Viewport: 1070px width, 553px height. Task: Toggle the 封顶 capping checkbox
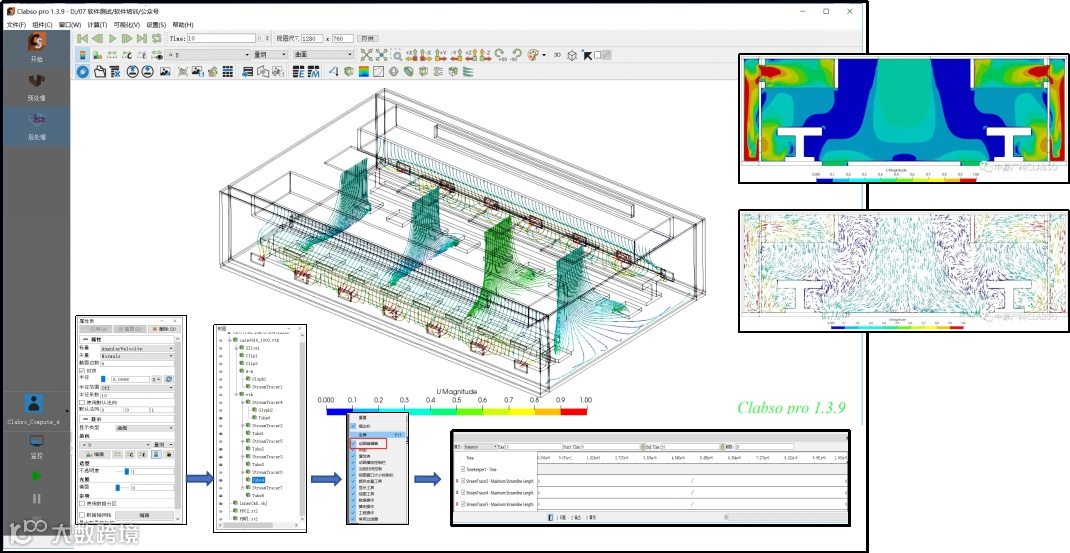(x=83, y=371)
